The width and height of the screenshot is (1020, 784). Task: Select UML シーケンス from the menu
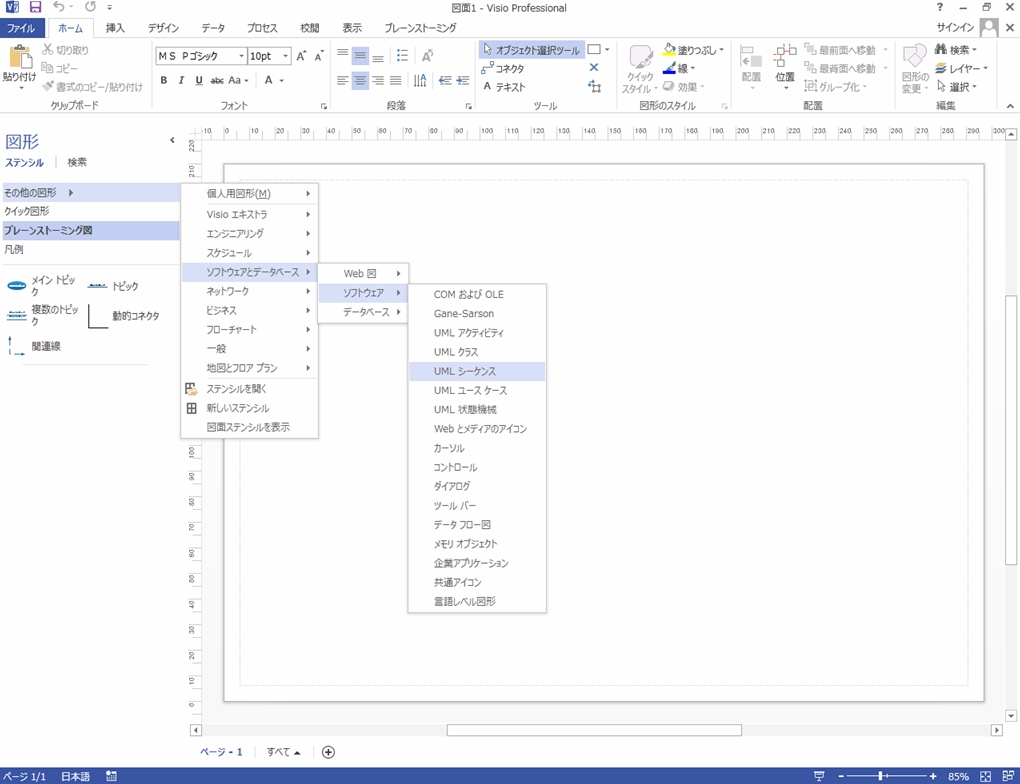click(x=464, y=371)
